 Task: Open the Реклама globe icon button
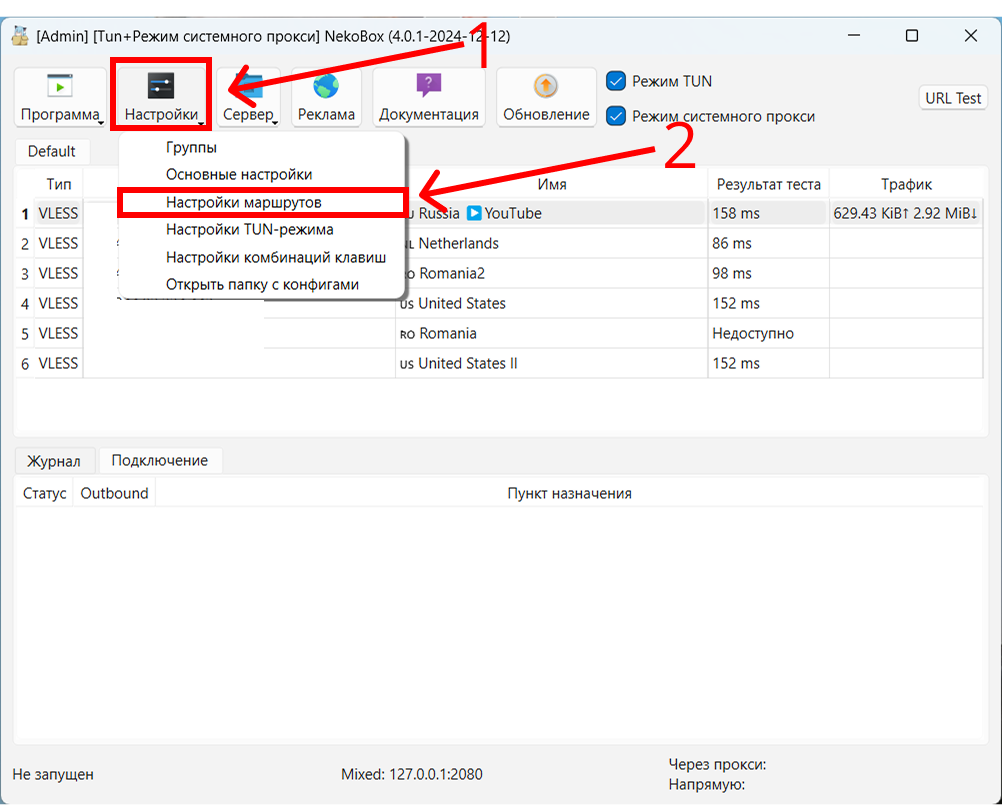pos(326,87)
